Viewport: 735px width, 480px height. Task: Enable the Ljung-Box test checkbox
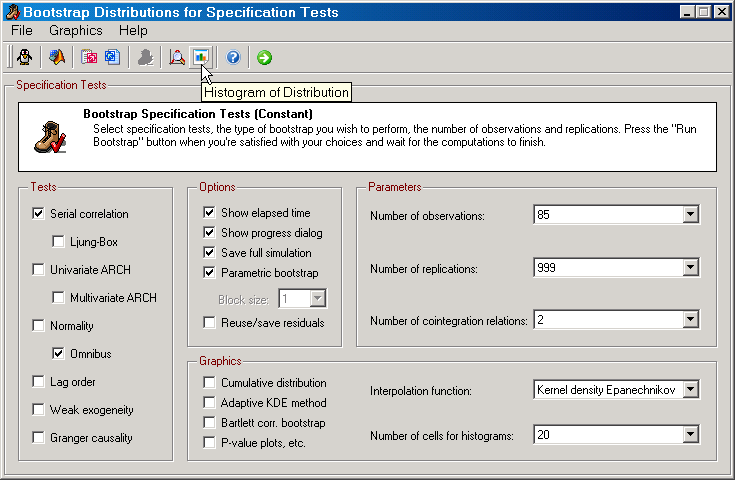pos(58,241)
